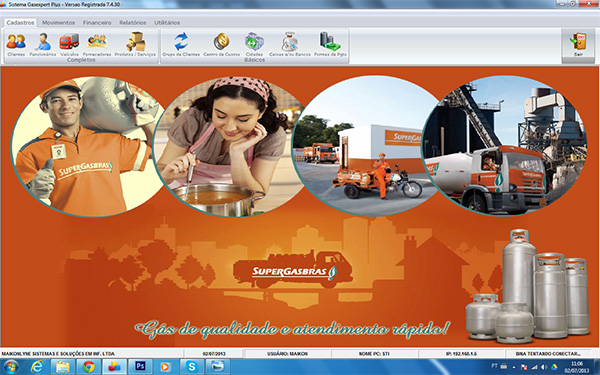
Task: Click the network signal tray icon
Action: [534, 367]
